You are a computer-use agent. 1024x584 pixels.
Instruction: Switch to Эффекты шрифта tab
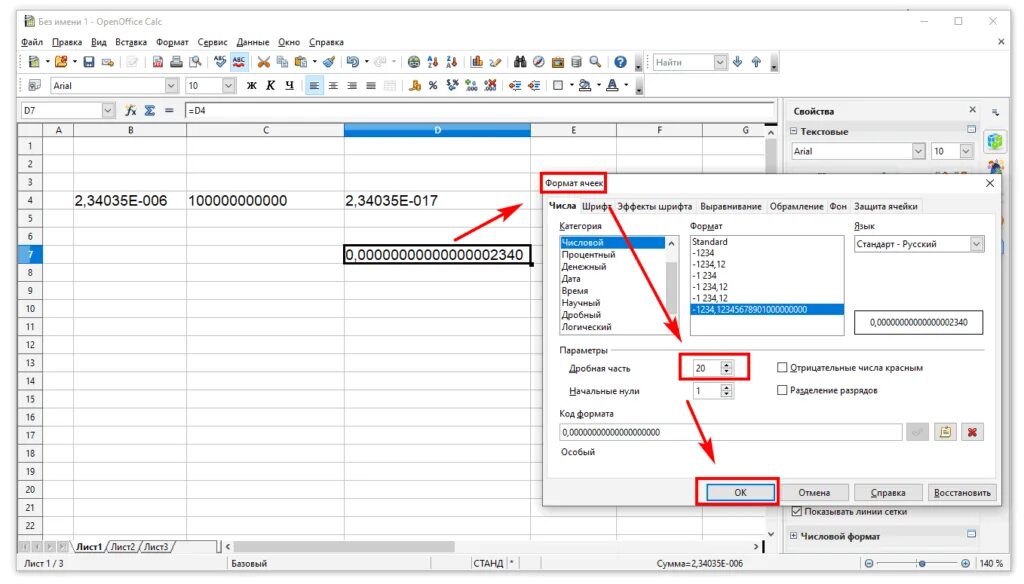click(x=654, y=206)
